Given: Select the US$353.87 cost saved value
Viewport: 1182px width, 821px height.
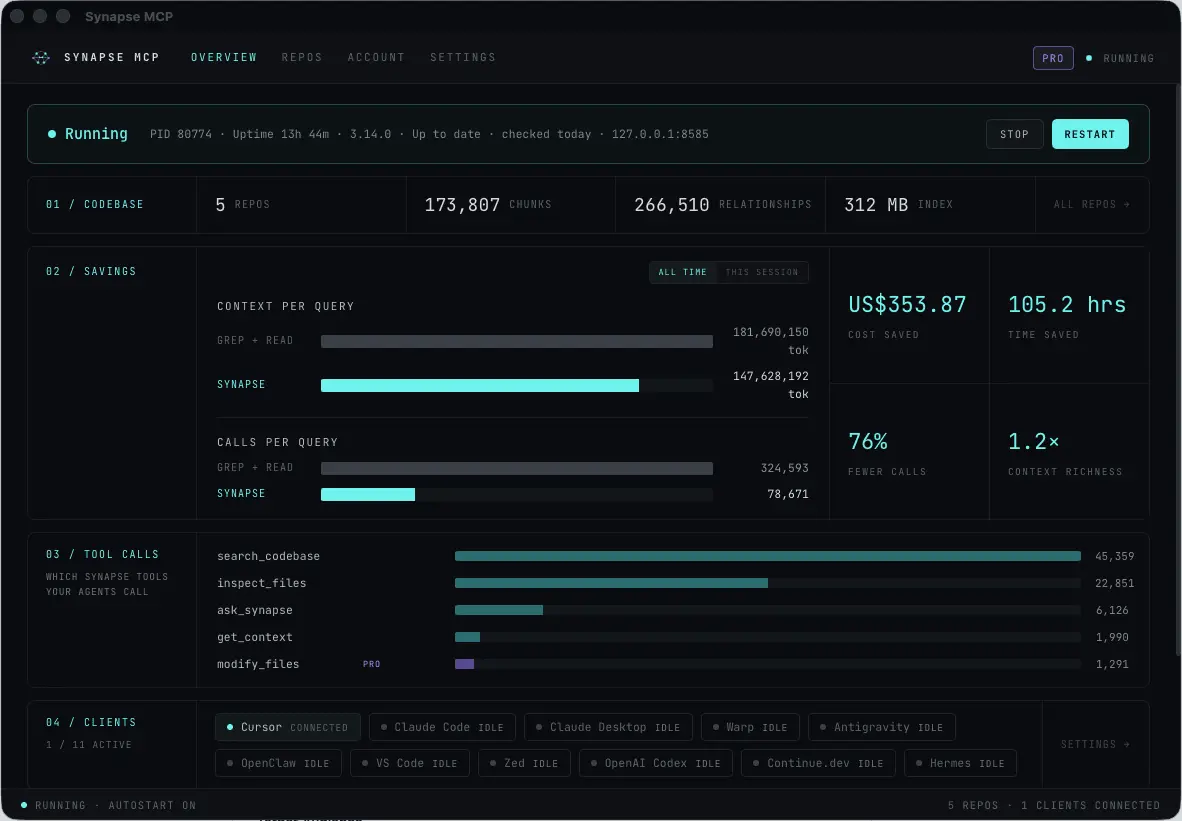Looking at the screenshot, I should 907,305.
